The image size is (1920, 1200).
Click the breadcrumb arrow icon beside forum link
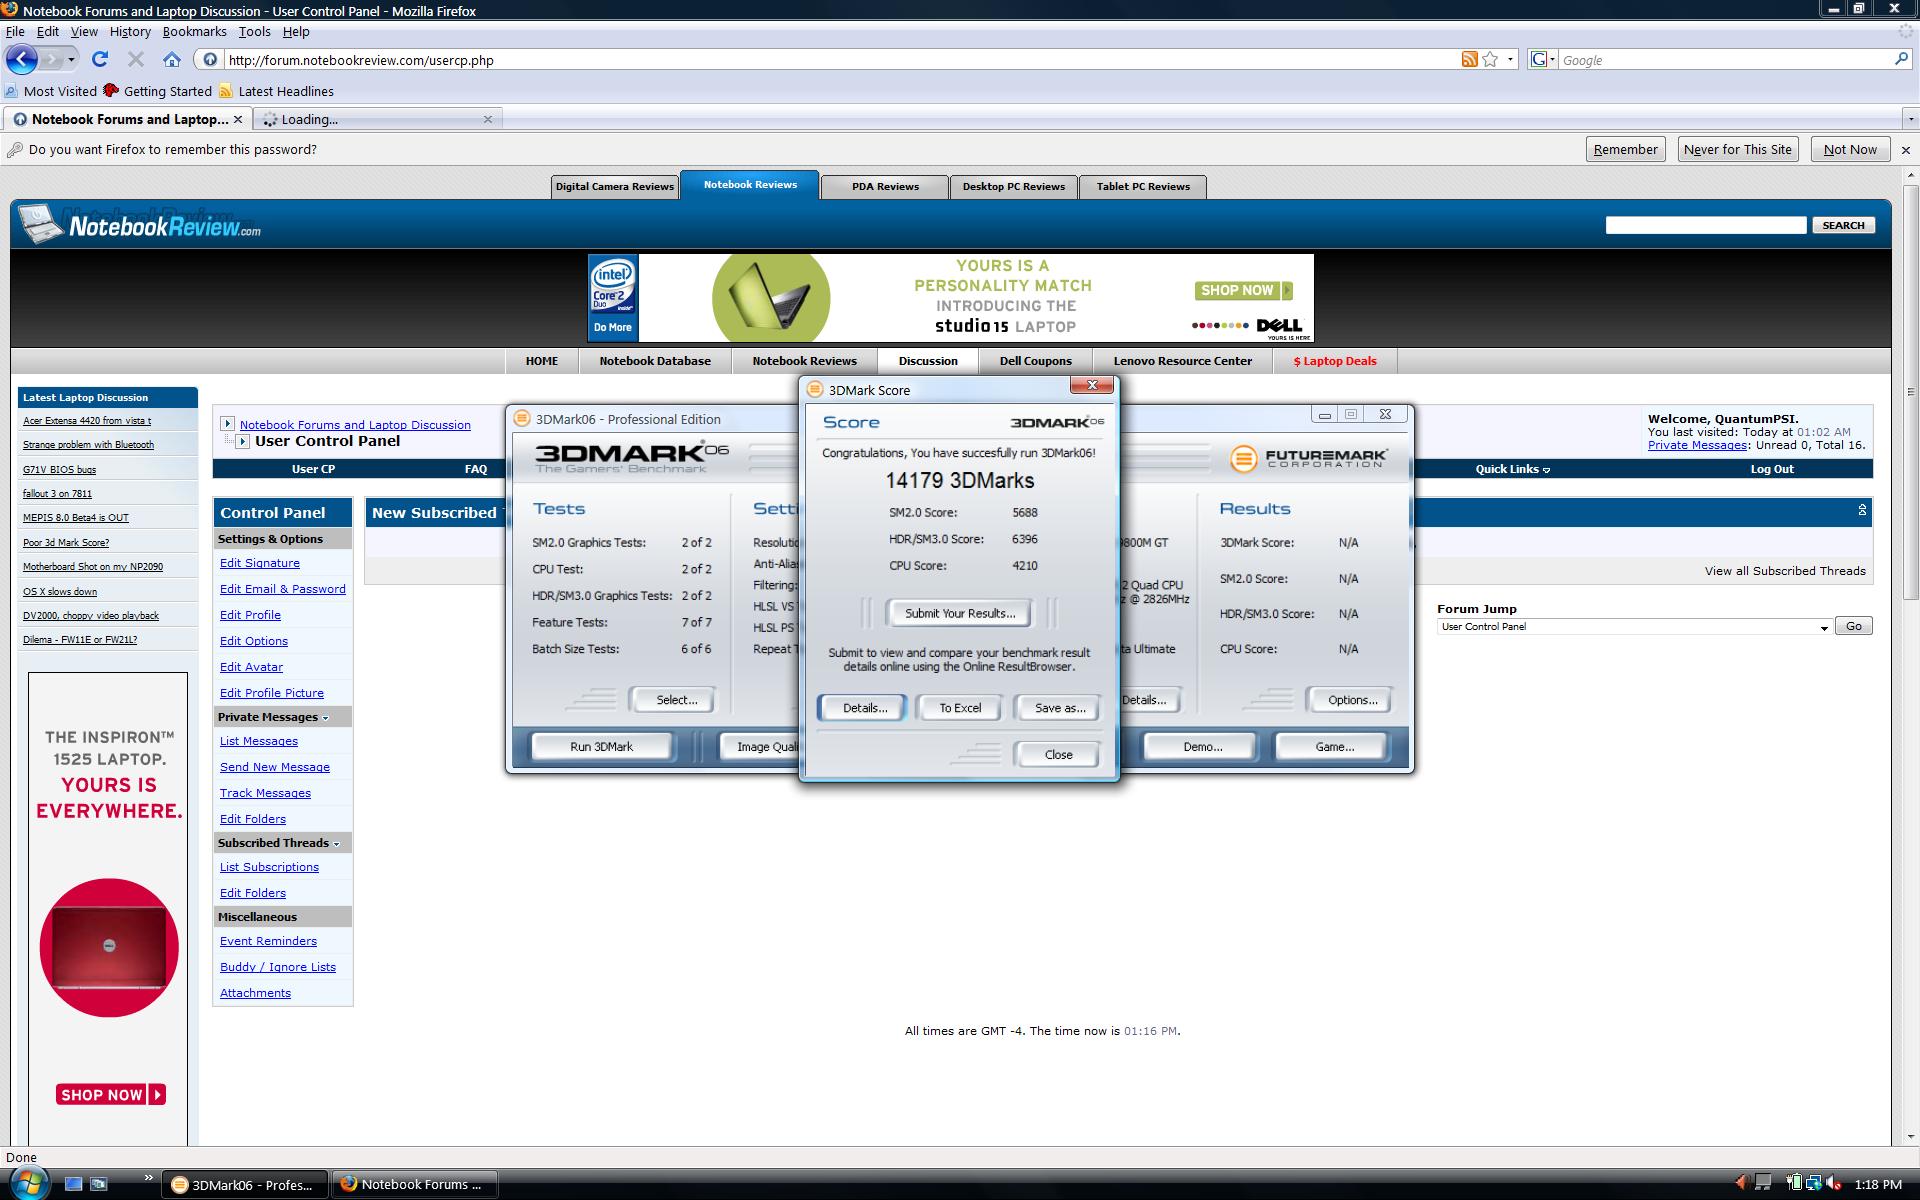(x=227, y=424)
